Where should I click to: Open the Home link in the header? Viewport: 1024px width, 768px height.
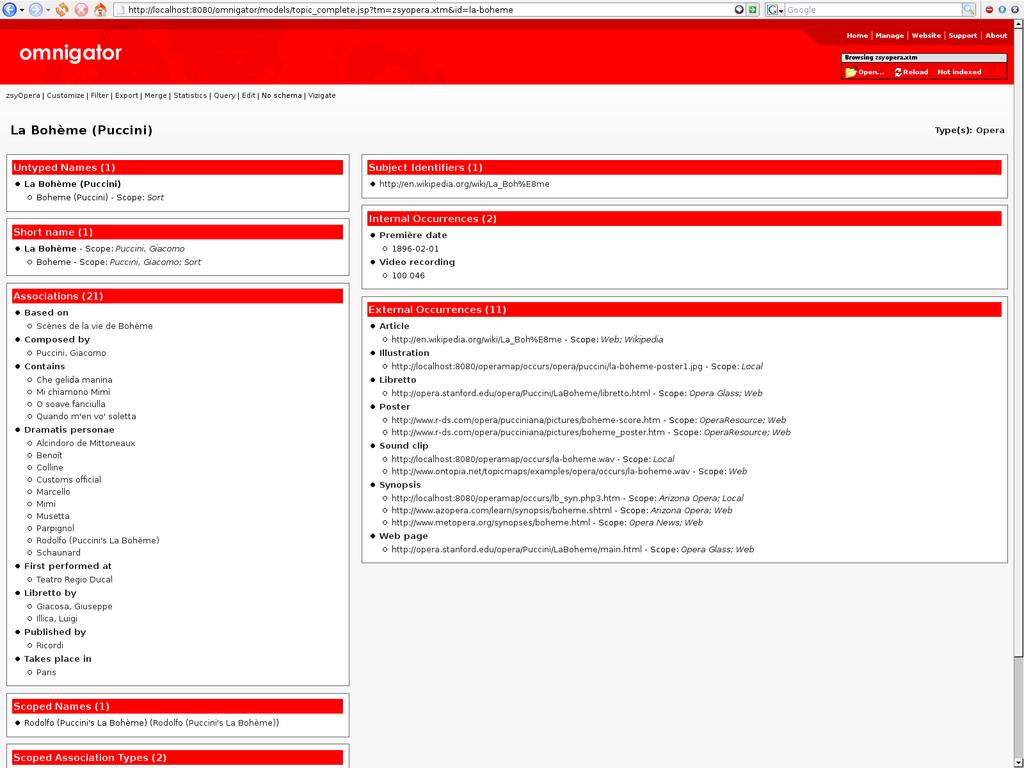(x=857, y=36)
